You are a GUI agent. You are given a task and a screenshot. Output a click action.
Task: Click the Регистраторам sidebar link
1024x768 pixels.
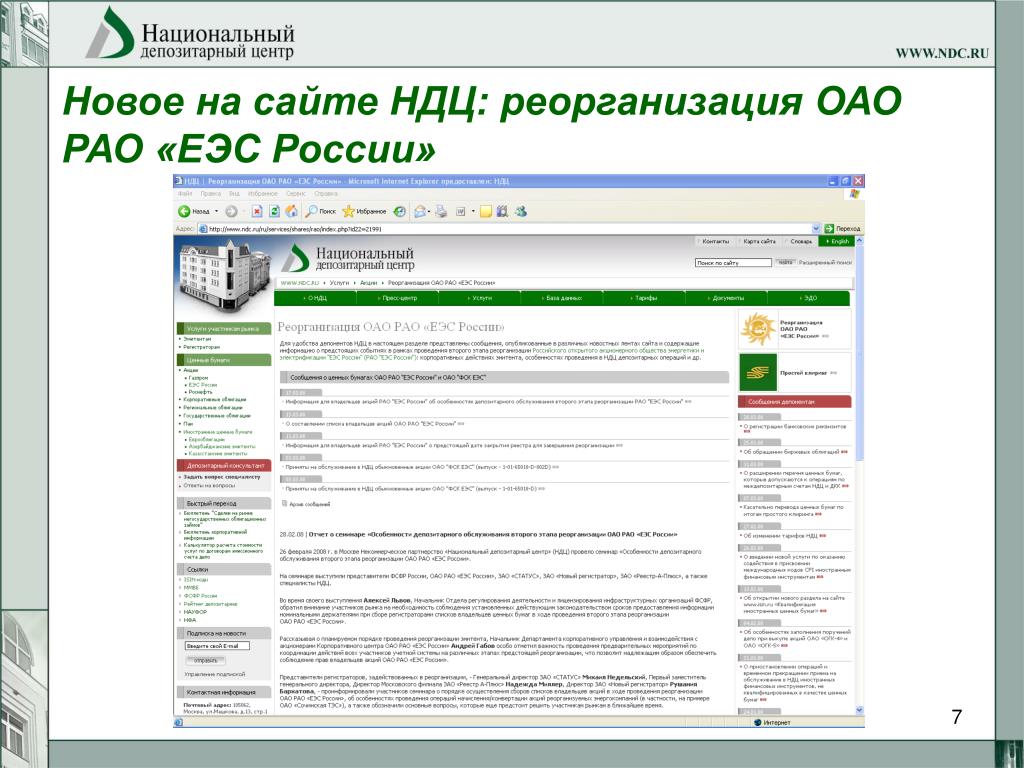pyautogui.click(x=201, y=347)
